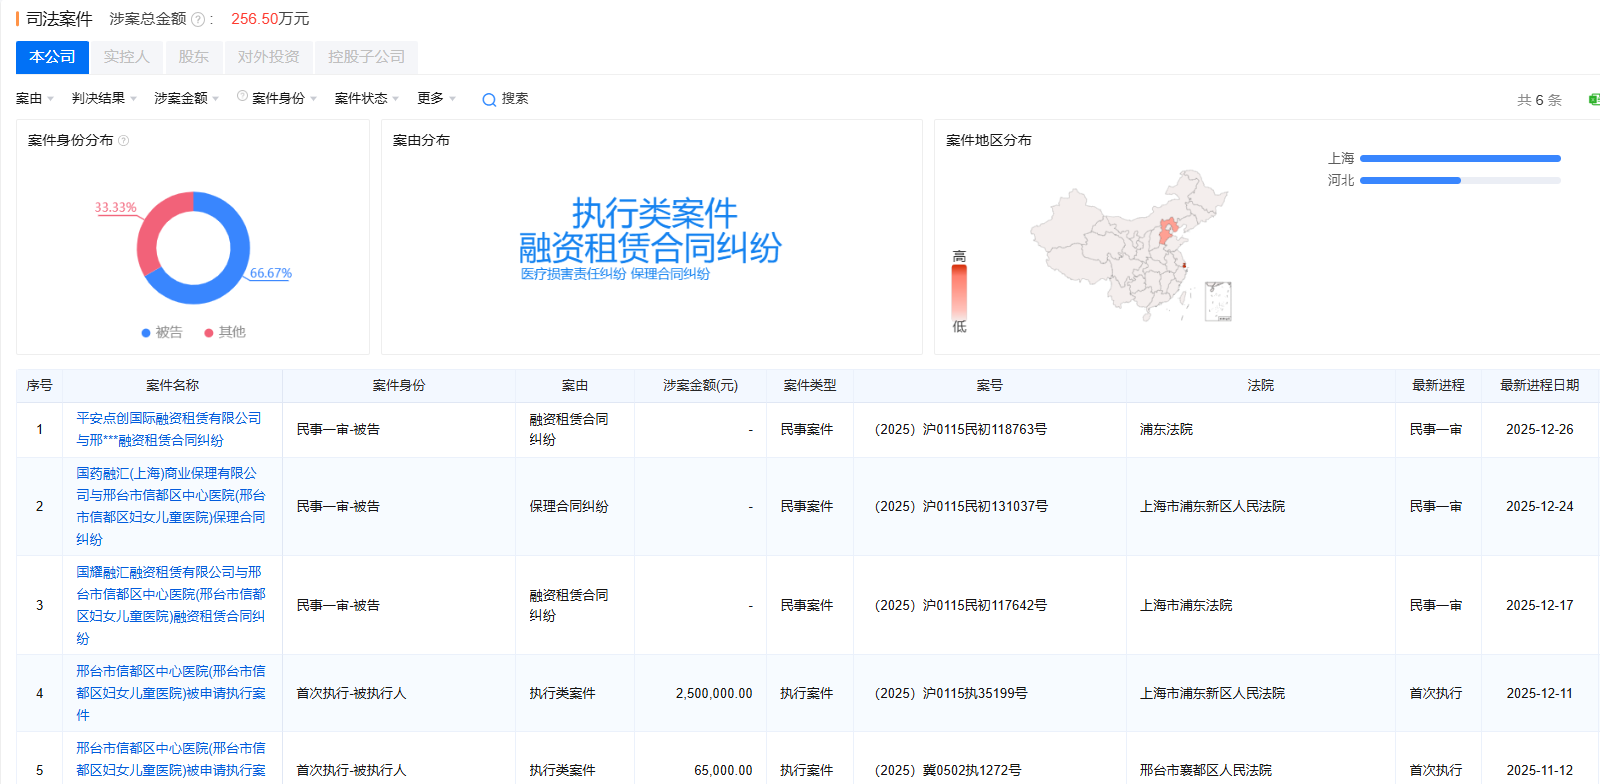Toggle the 其他 legend marker

(209, 333)
